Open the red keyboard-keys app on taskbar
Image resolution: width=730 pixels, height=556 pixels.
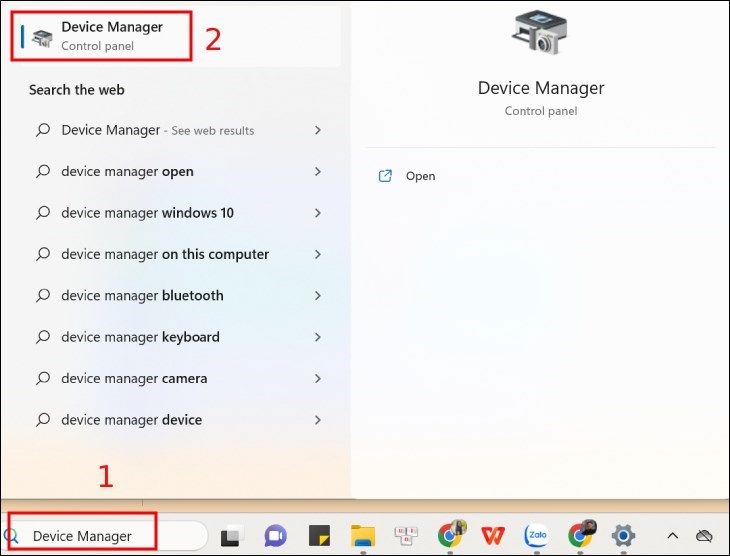[406, 536]
